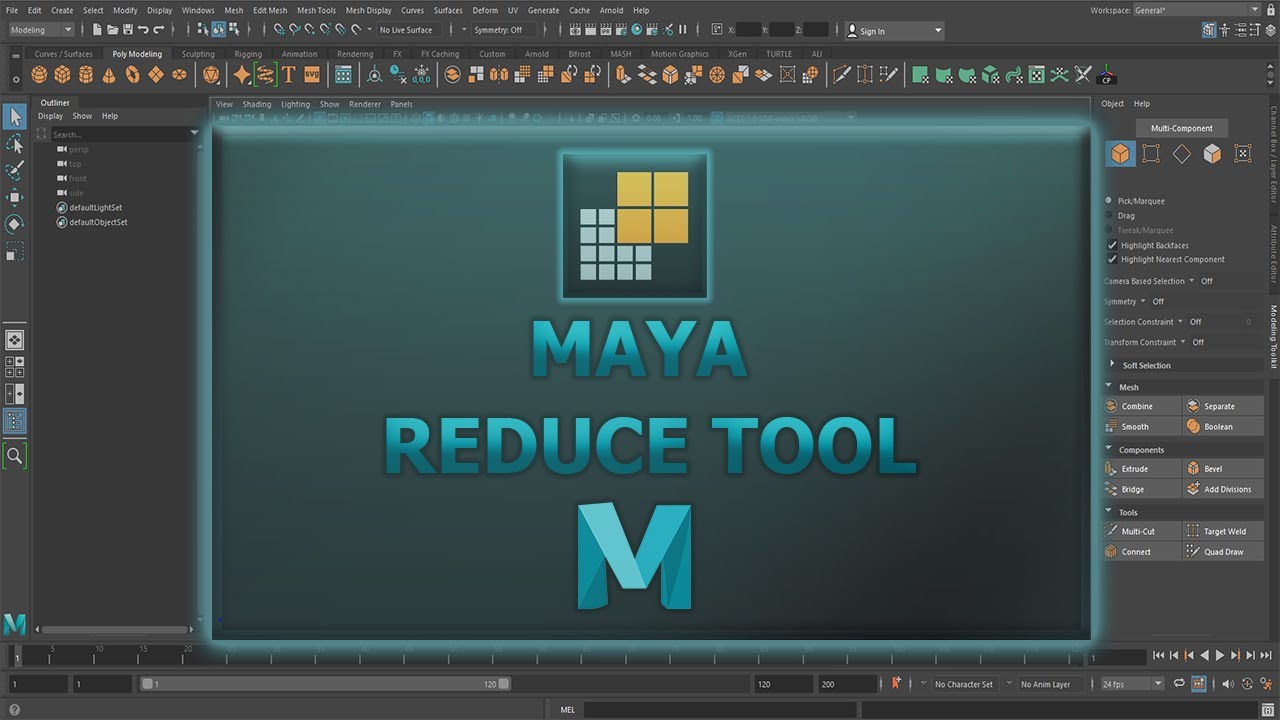This screenshot has width=1280, height=720.
Task: Play forwards using playback control
Action: (x=1220, y=655)
